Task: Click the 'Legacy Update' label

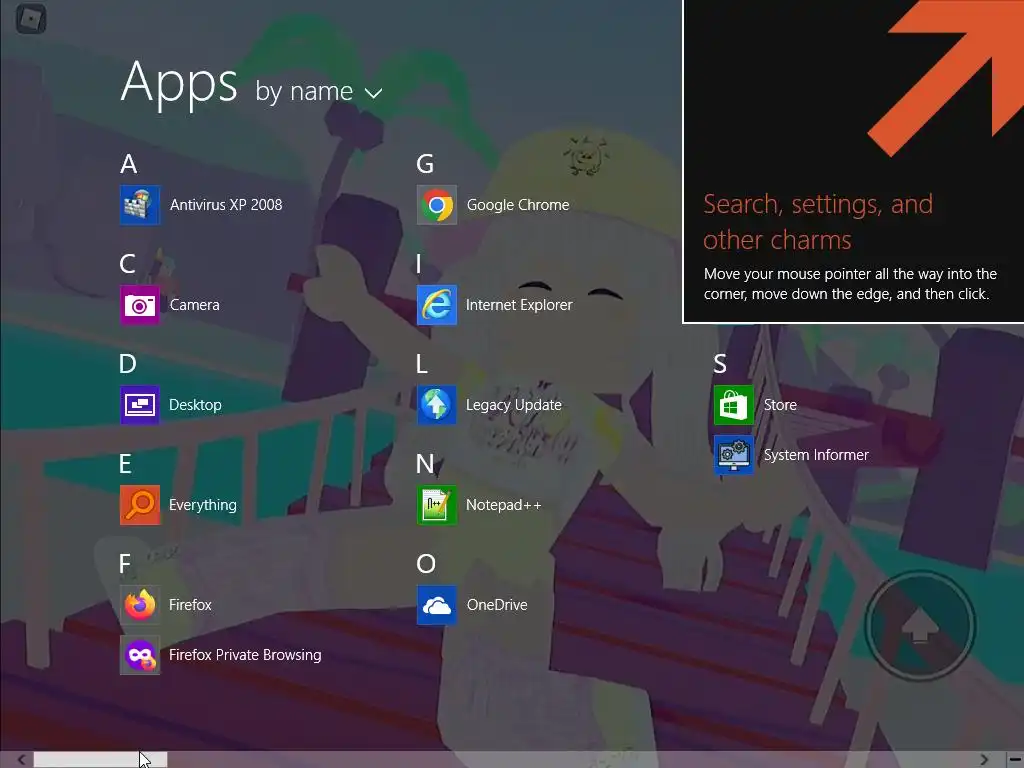Action: coord(514,405)
